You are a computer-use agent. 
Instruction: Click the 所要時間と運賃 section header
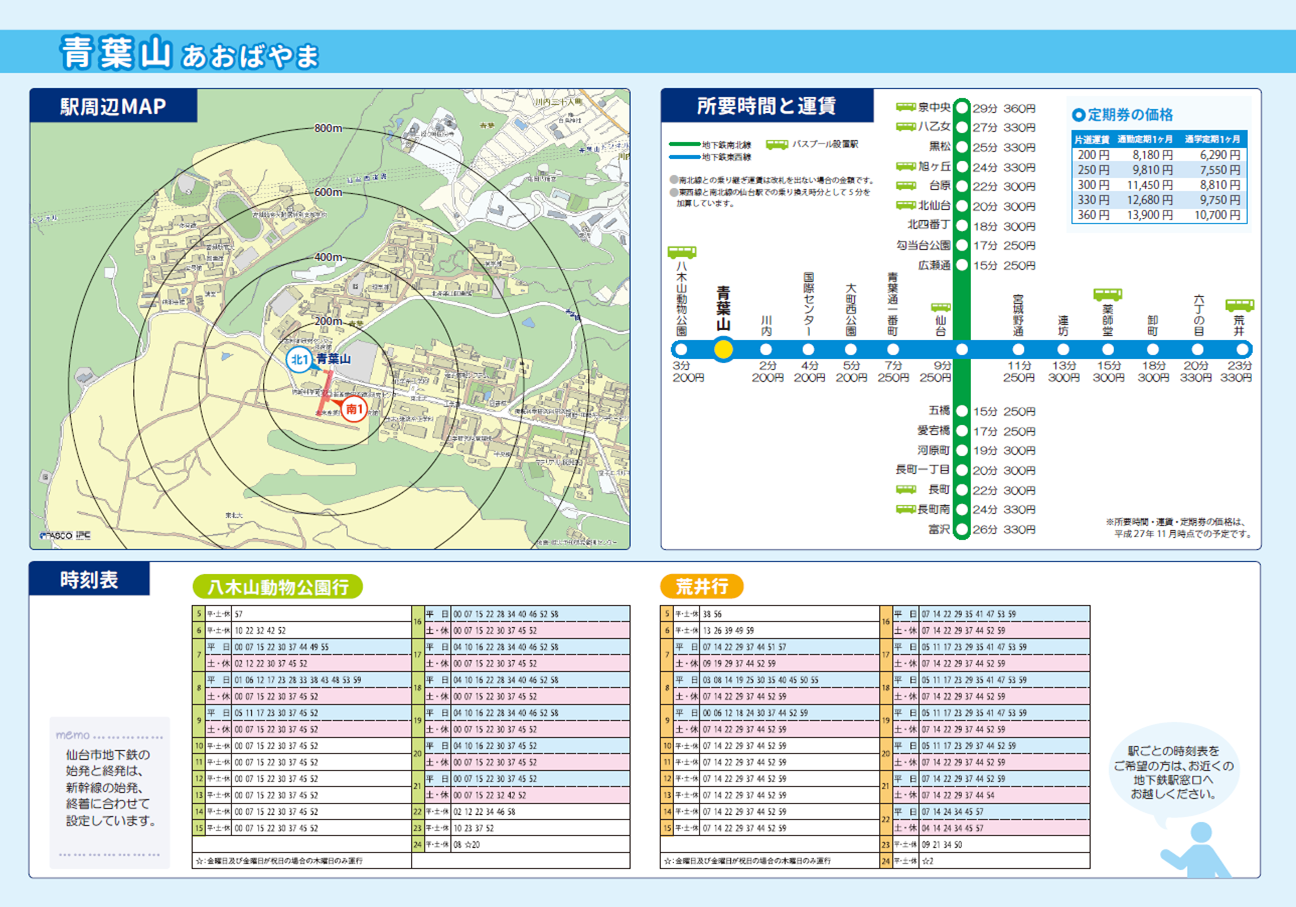pos(766,105)
